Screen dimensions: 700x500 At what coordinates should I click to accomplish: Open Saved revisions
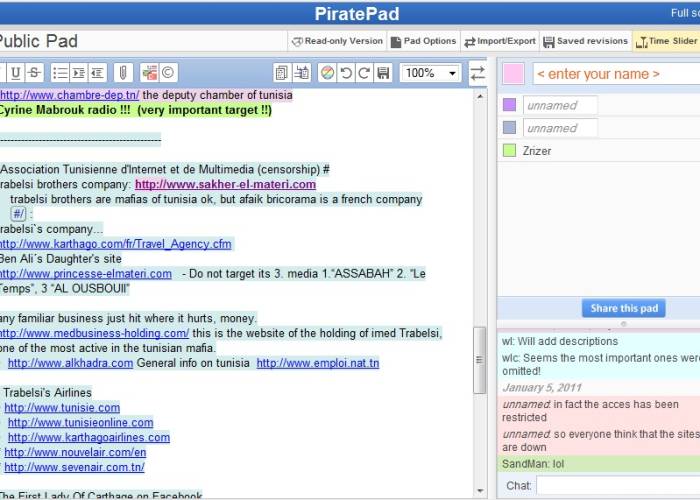(585, 41)
